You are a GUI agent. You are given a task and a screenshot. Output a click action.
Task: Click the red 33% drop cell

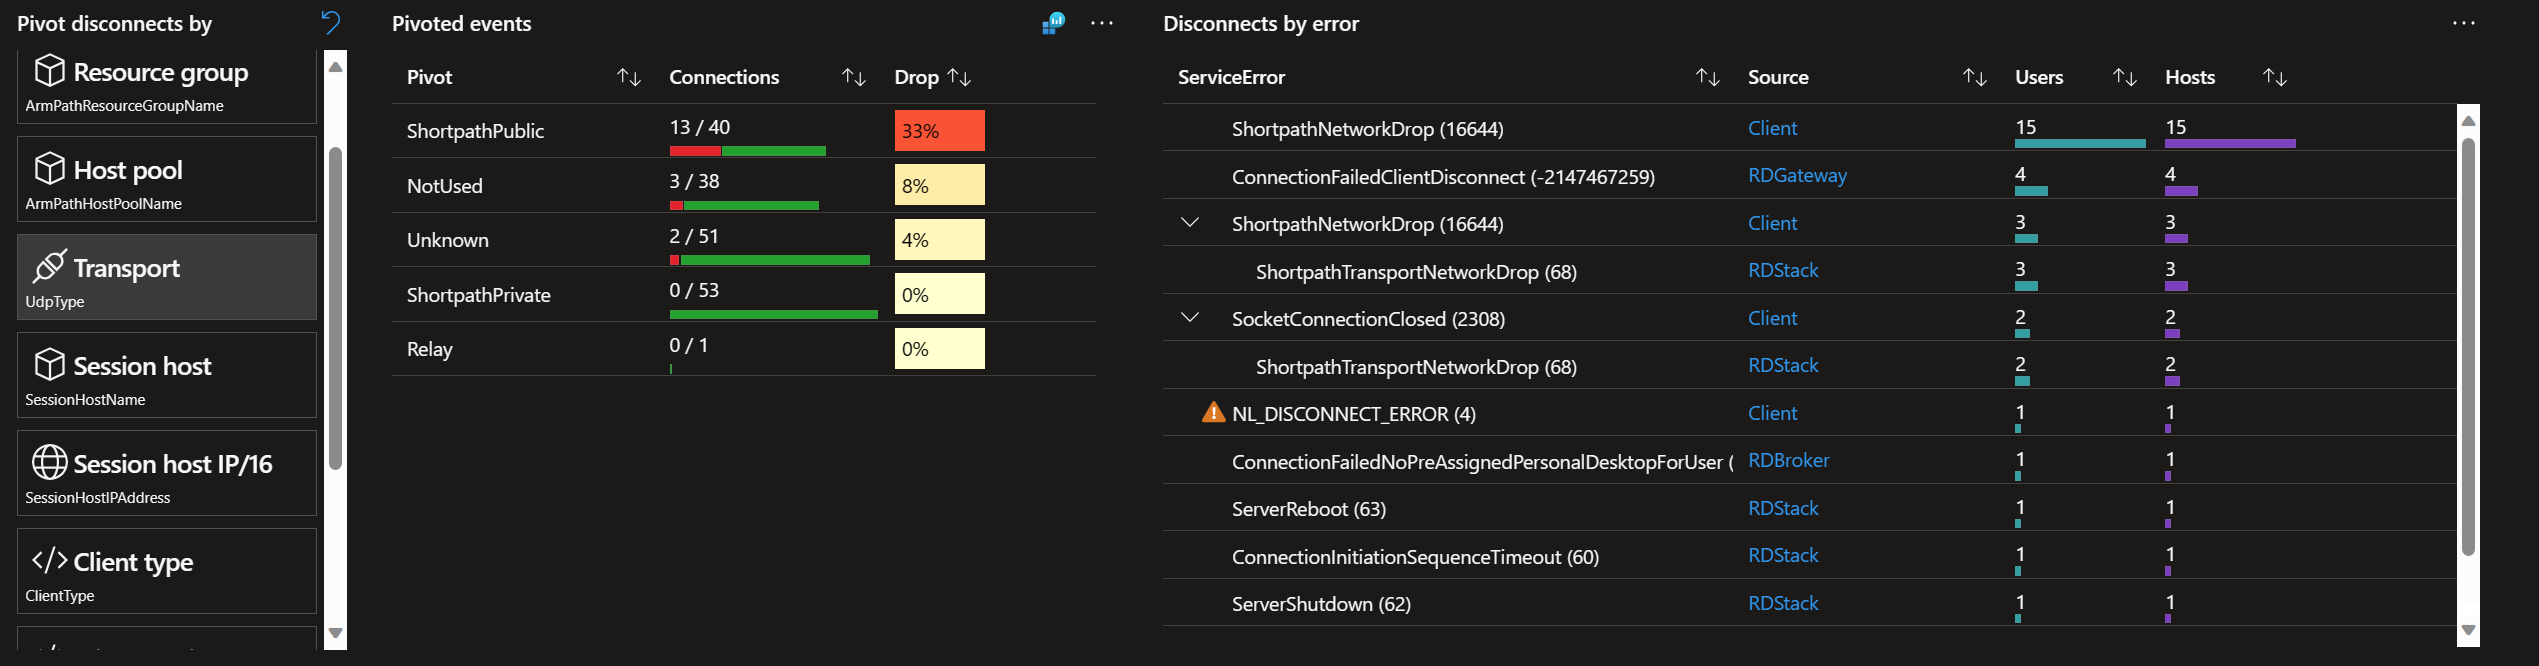coord(939,131)
